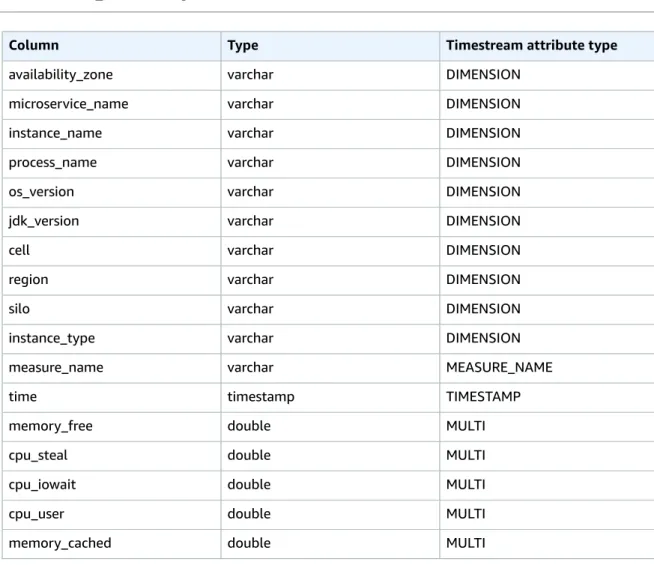Click the 'Type' column header
This screenshot has width=654, height=565.
[x=330, y=46]
